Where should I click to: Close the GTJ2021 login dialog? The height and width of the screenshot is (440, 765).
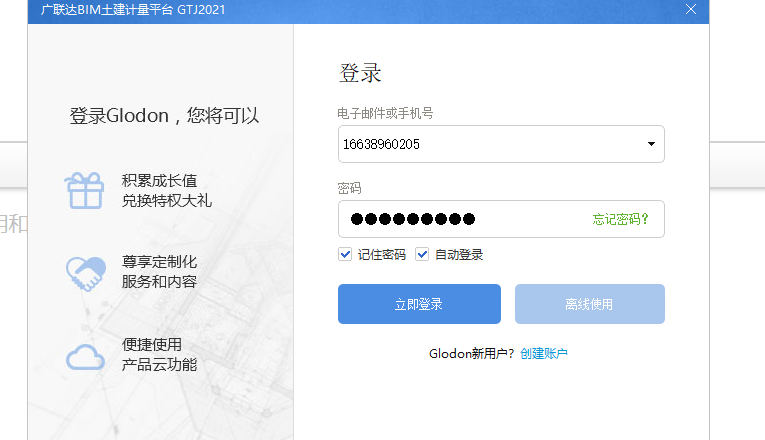click(690, 9)
